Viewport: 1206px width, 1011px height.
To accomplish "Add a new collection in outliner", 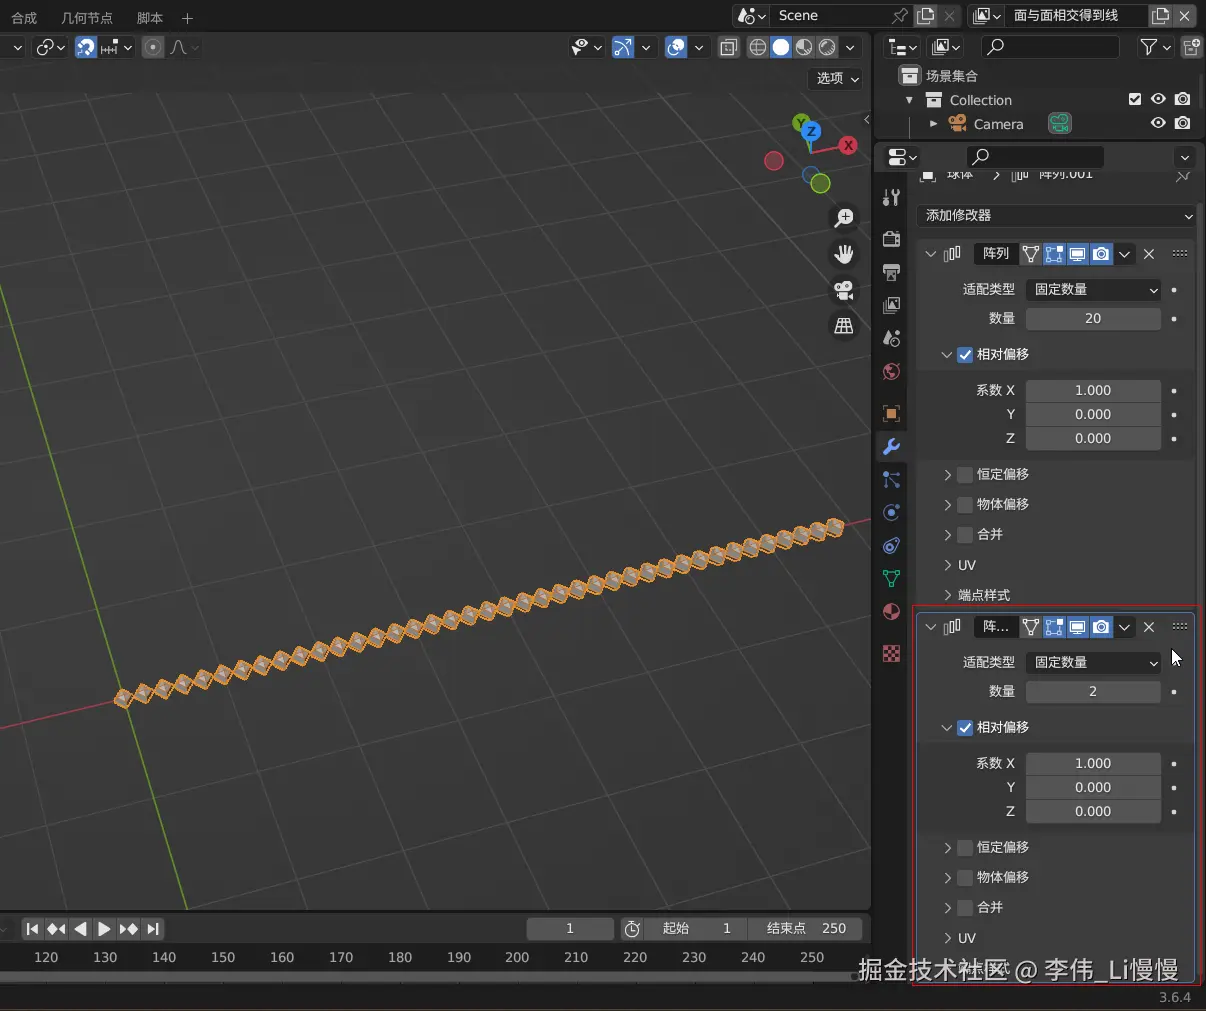I will pyautogui.click(x=1192, y=47).
